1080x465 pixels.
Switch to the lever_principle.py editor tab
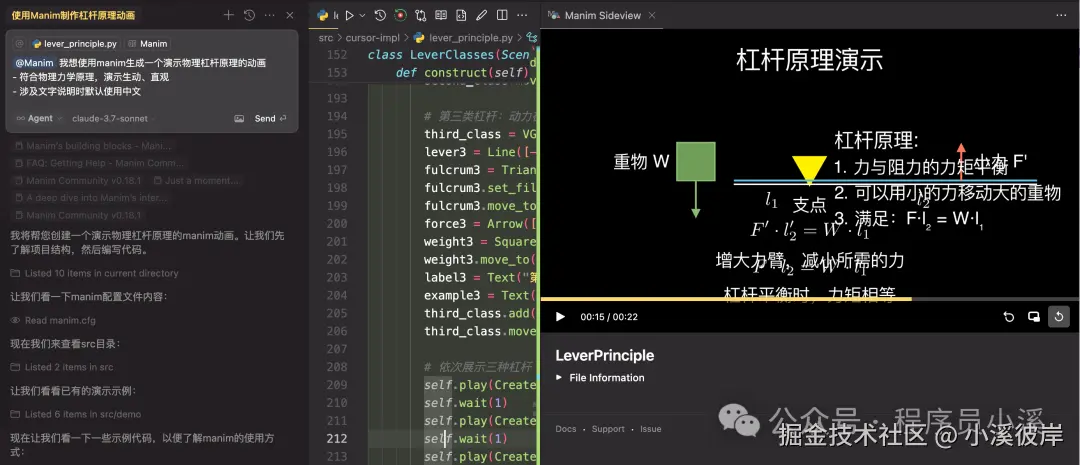(327, 15)
